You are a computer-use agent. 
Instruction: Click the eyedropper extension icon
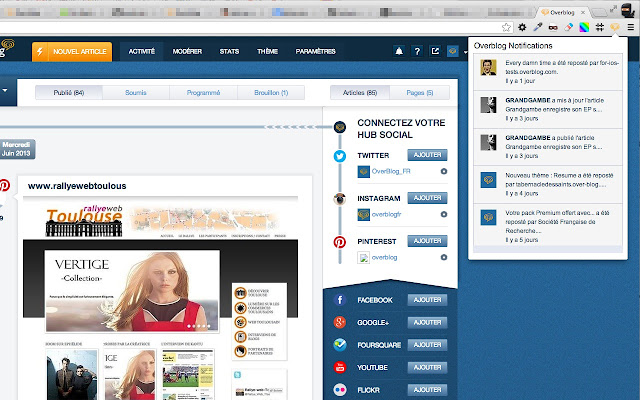pos(538,27)
